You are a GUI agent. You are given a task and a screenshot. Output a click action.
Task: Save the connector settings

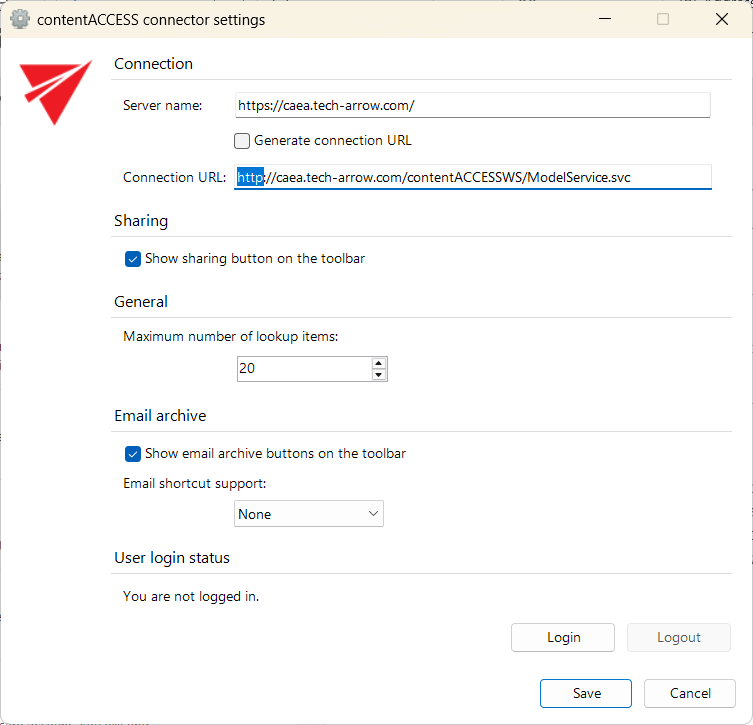(586, 693)
